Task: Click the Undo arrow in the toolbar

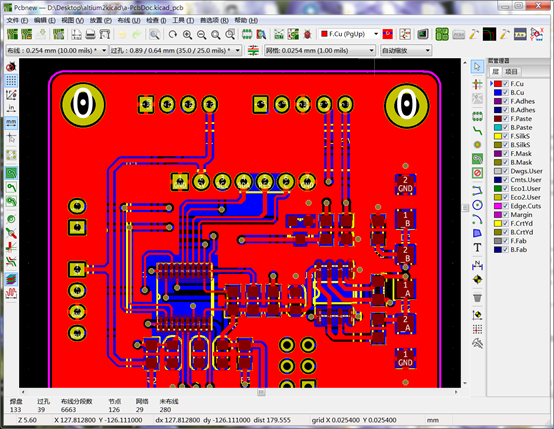Action: point(122,34)
